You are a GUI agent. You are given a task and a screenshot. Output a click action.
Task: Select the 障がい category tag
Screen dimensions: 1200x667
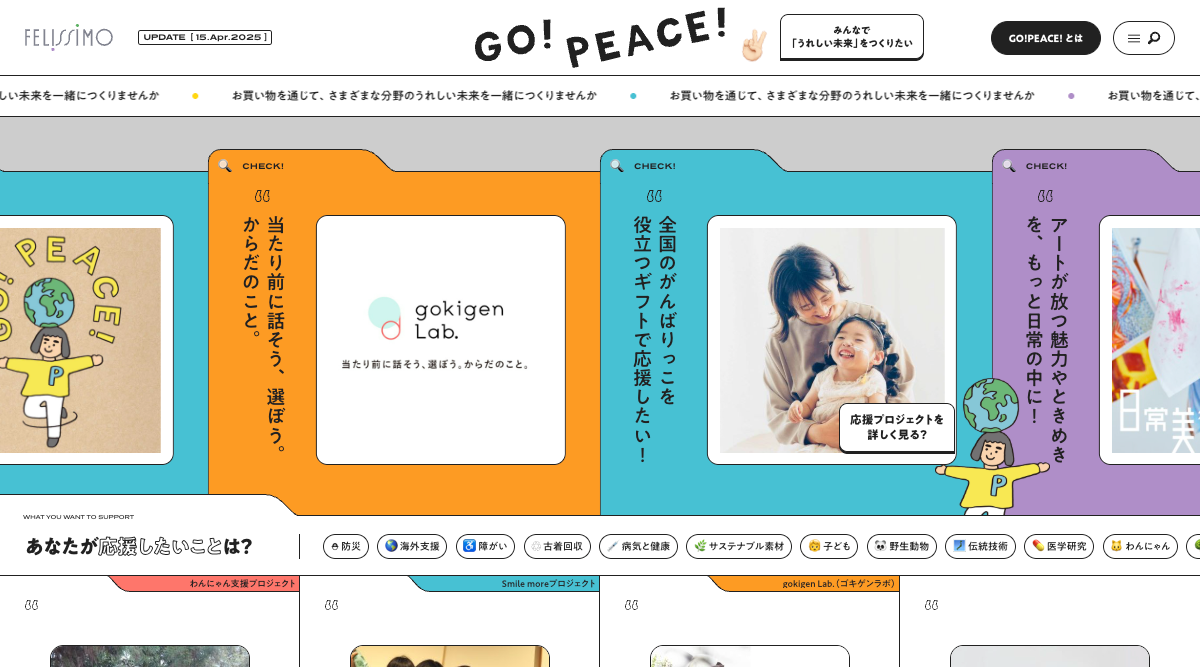[x=485, y=546]
